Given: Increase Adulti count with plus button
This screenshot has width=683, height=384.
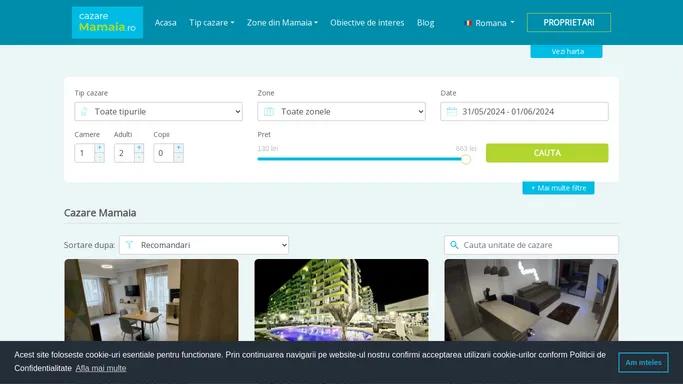Looking at the screenshot, I should tap(139, 148).
